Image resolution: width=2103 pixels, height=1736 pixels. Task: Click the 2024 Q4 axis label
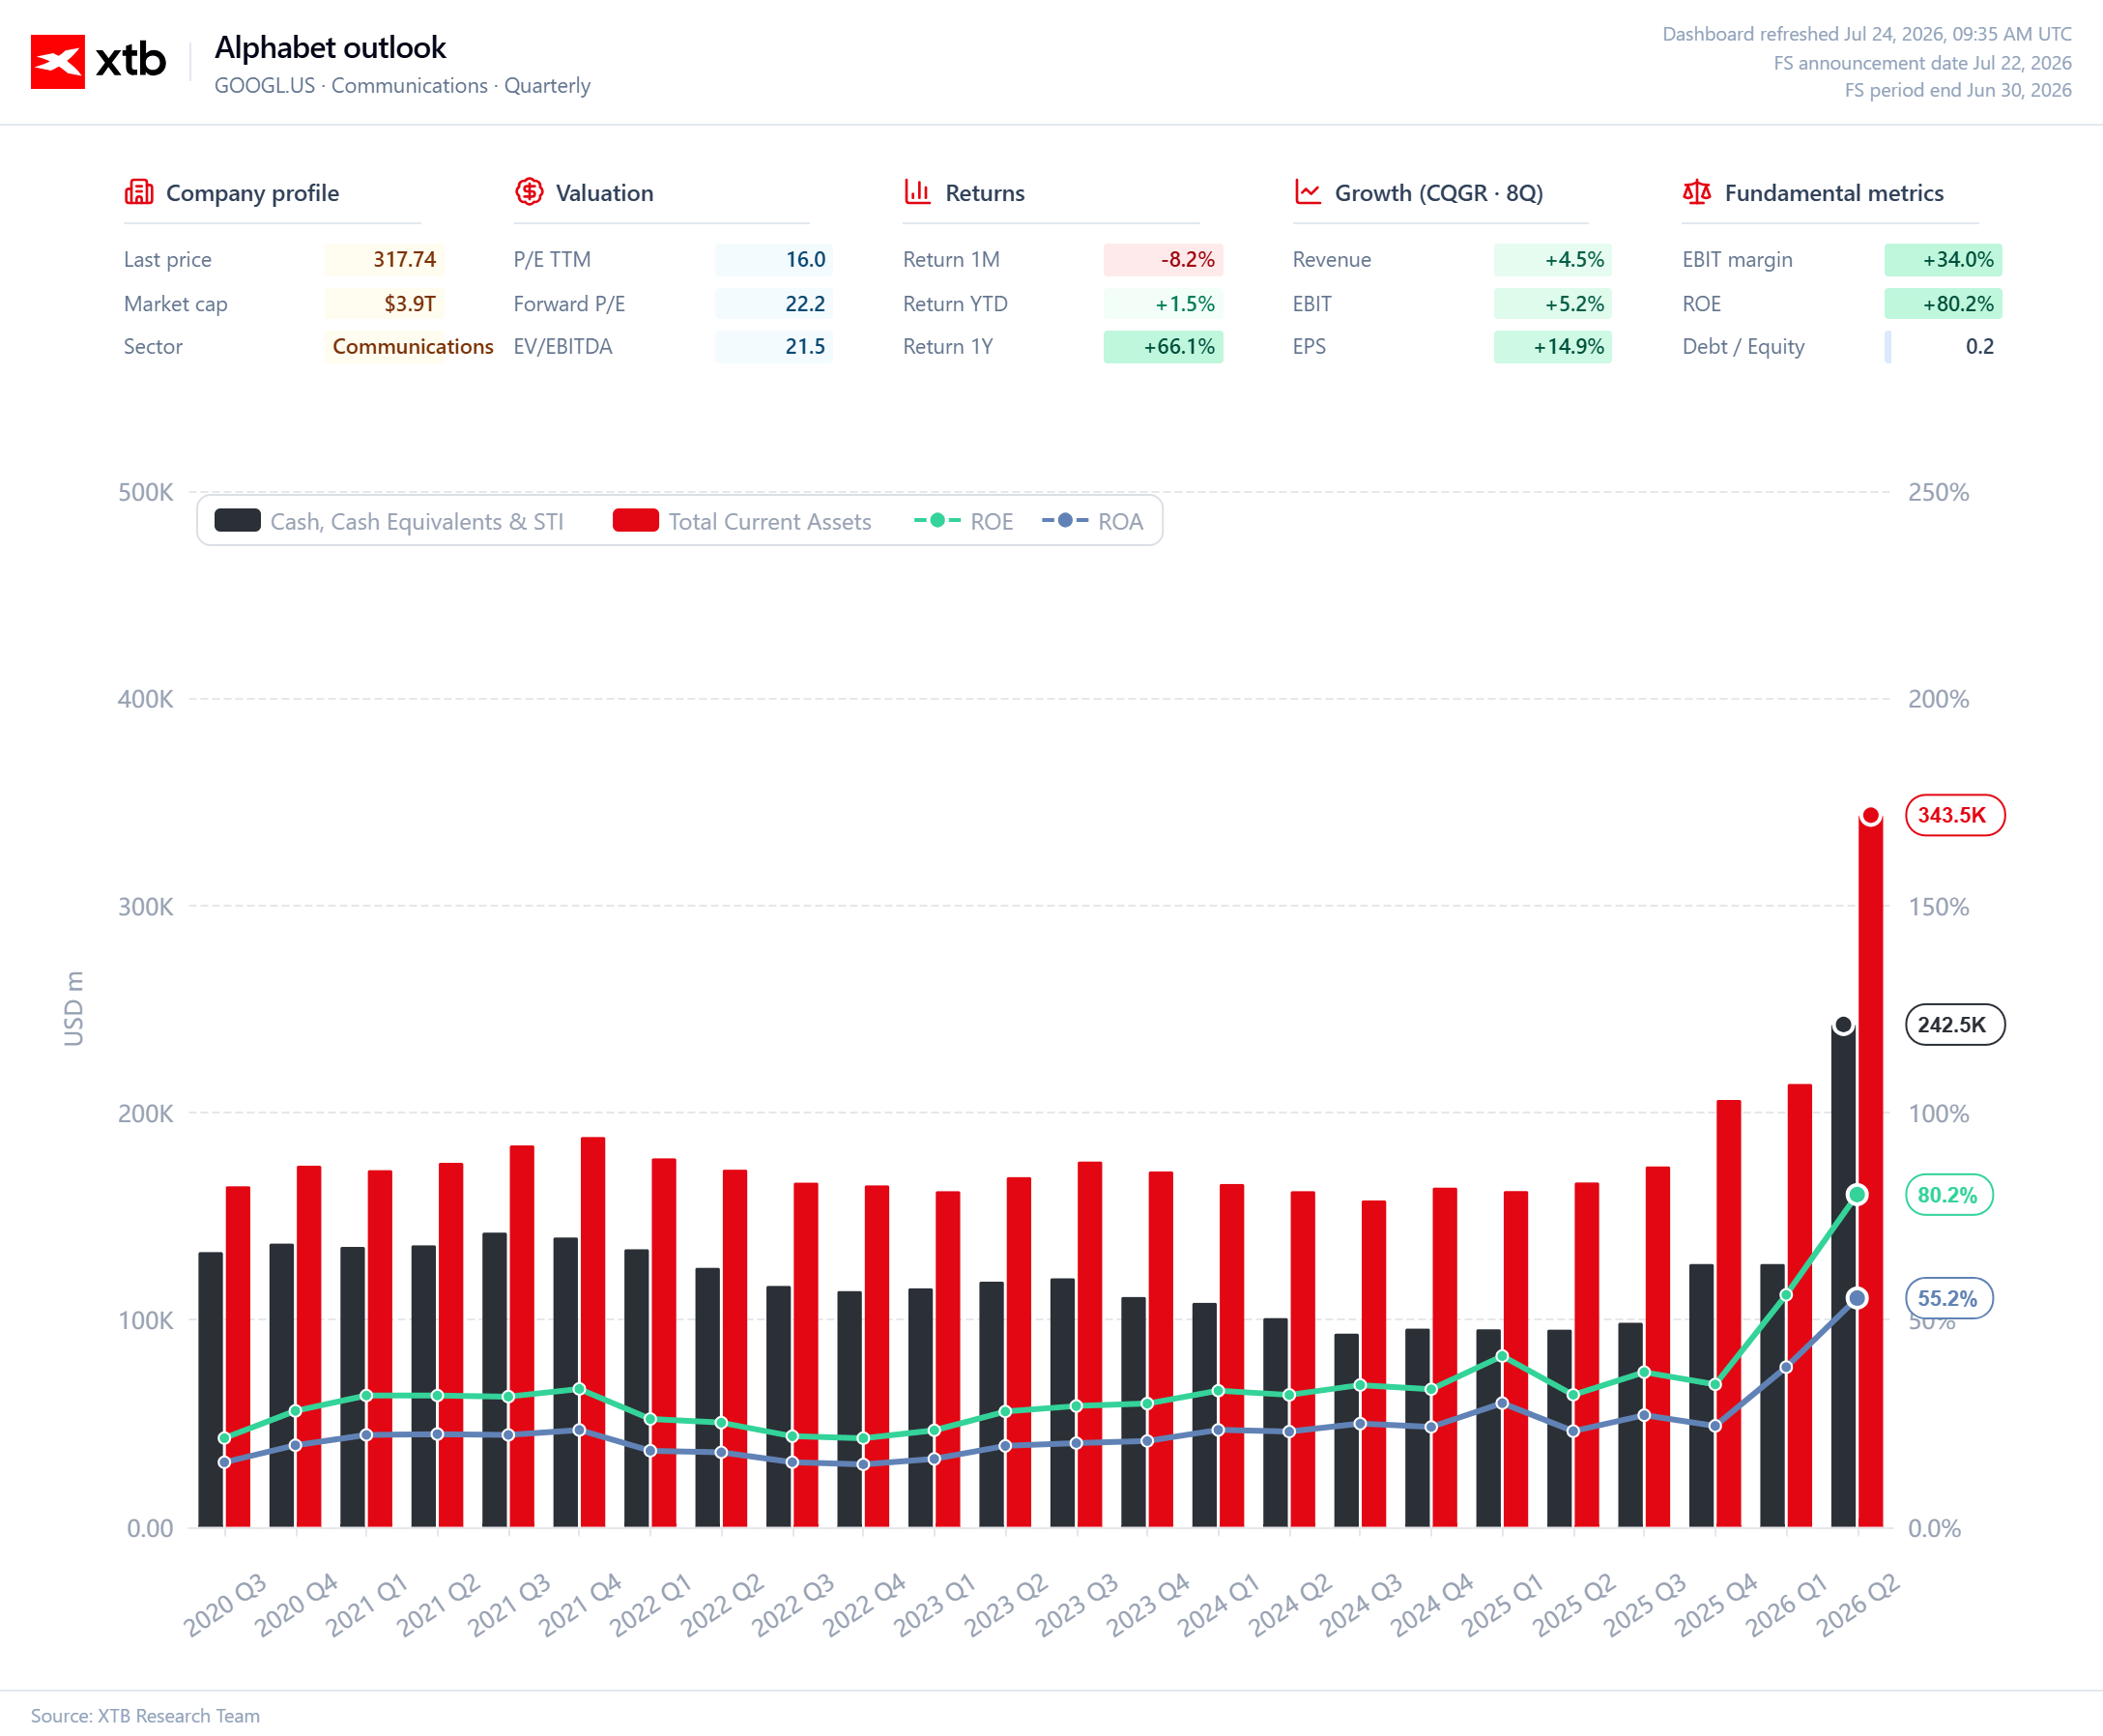[1433, 1605]
